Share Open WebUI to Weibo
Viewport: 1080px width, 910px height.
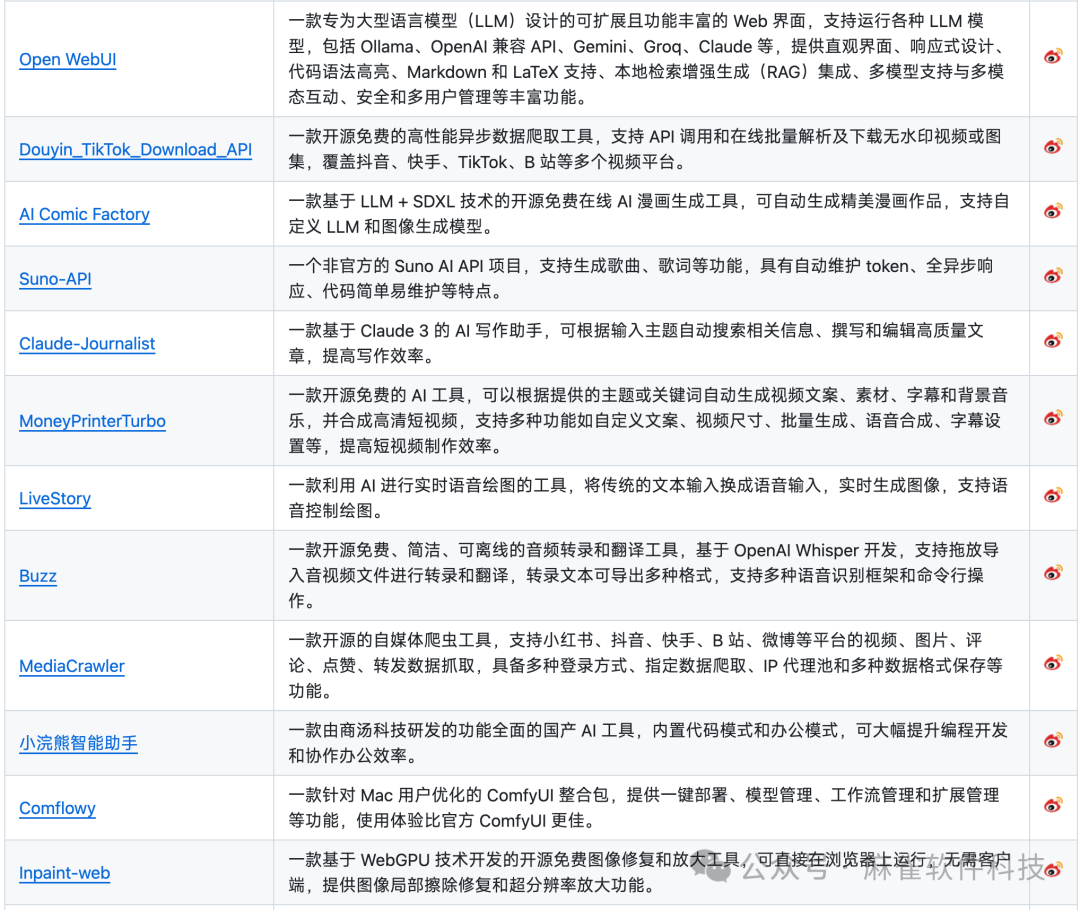1053,57
